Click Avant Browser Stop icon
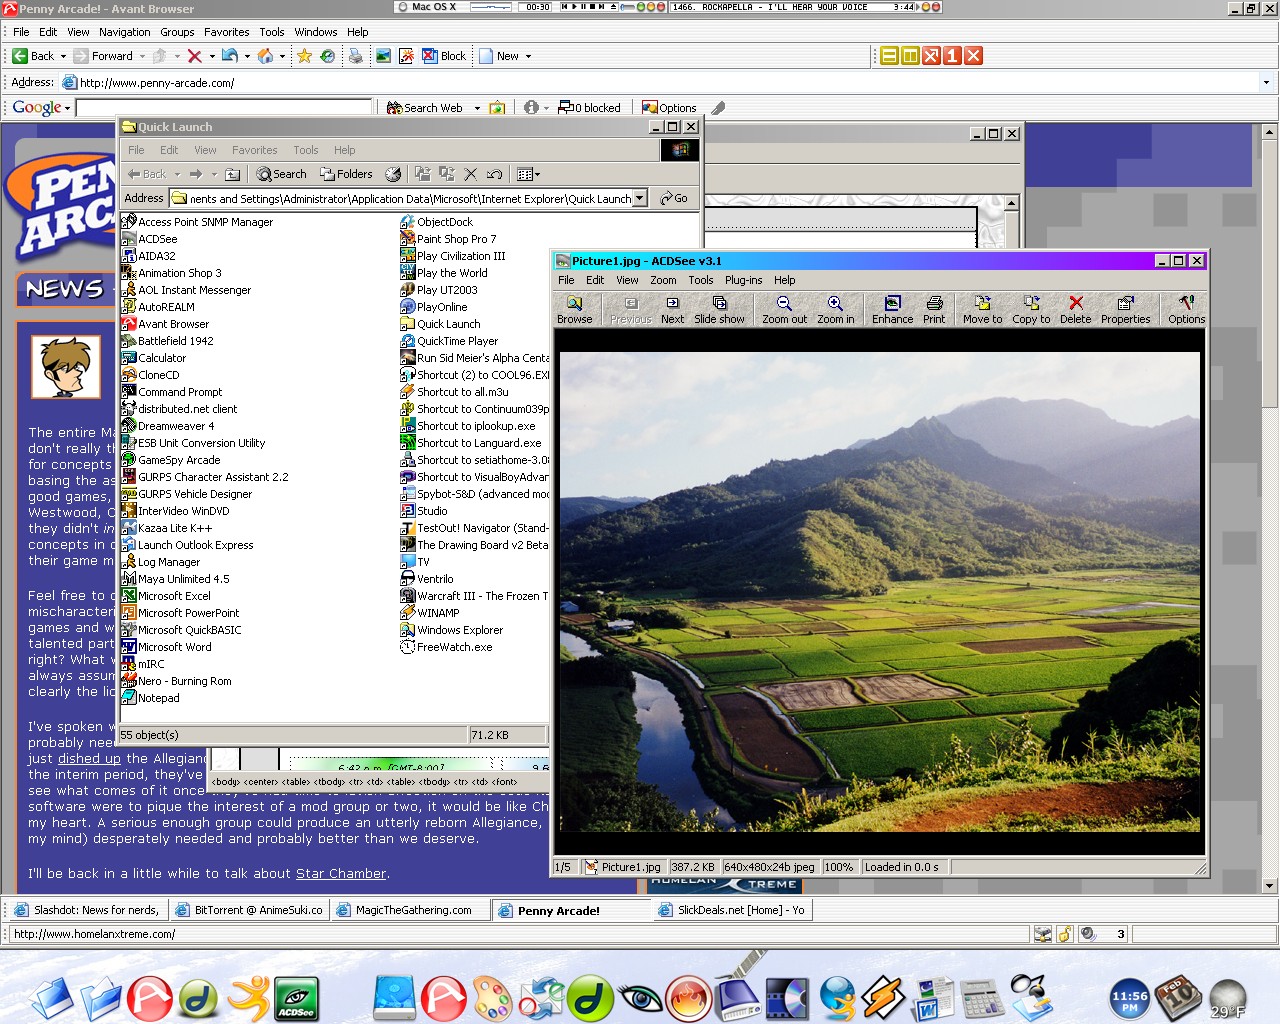This screenshot has width=1280, height=1024. pyautogui.click(x=195, y=56)
